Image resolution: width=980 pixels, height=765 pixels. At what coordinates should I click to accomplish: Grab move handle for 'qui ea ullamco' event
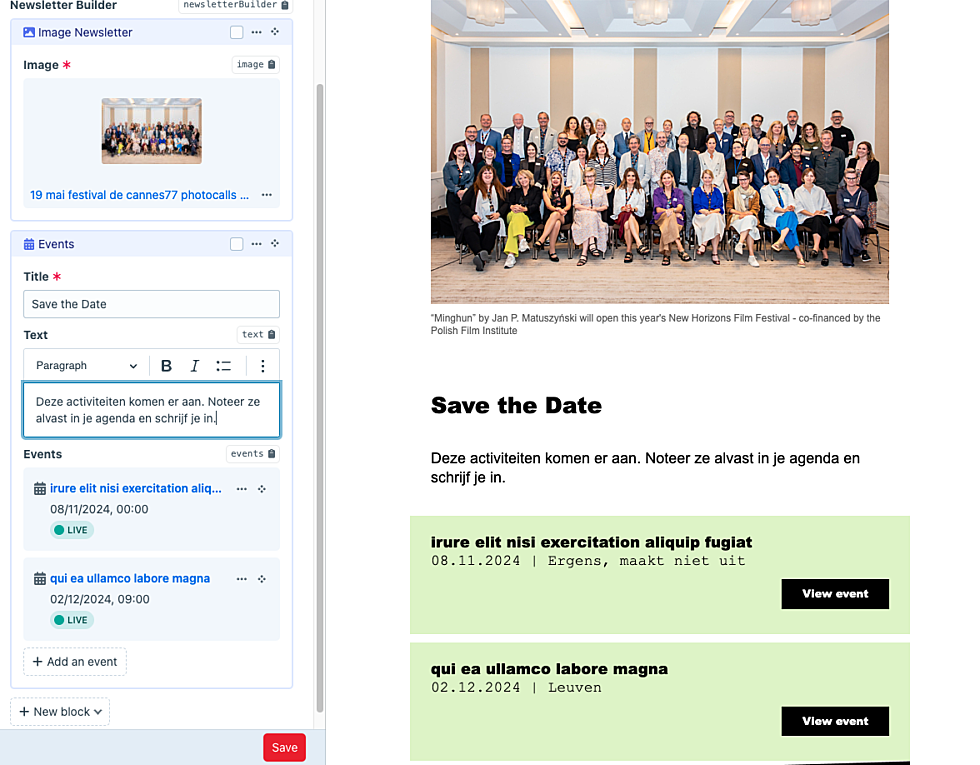(262, 579)
